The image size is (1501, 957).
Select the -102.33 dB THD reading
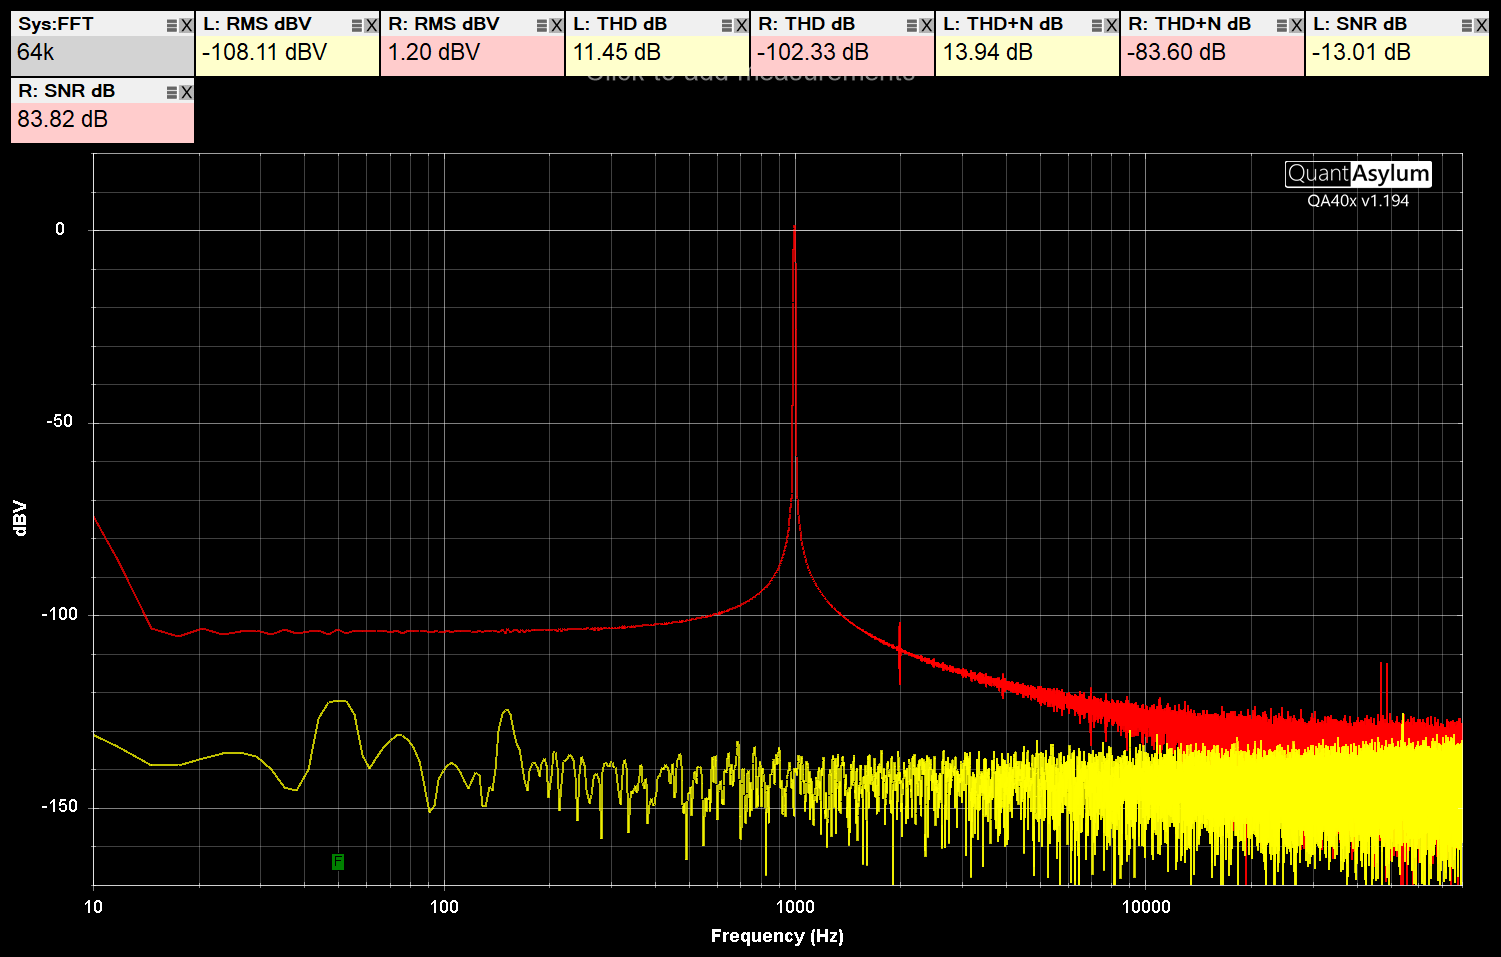pos(813,52)
